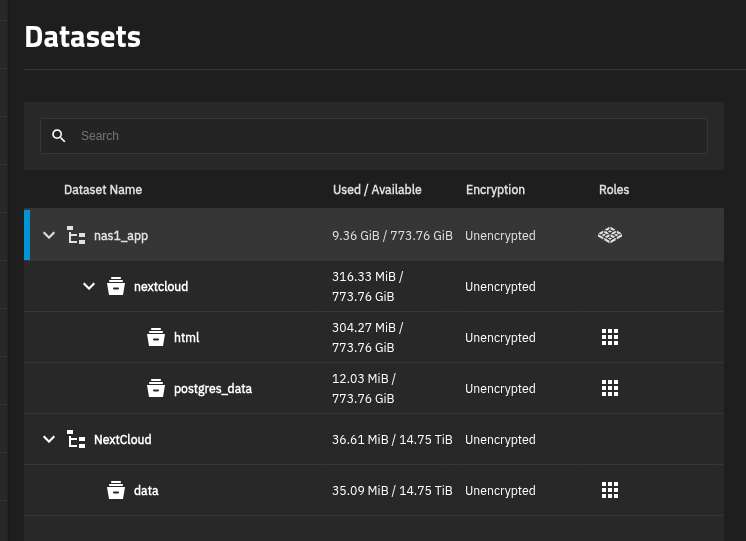746x541 pixels.
Task: Click the Used / Available column header
Action: (377, 190)
